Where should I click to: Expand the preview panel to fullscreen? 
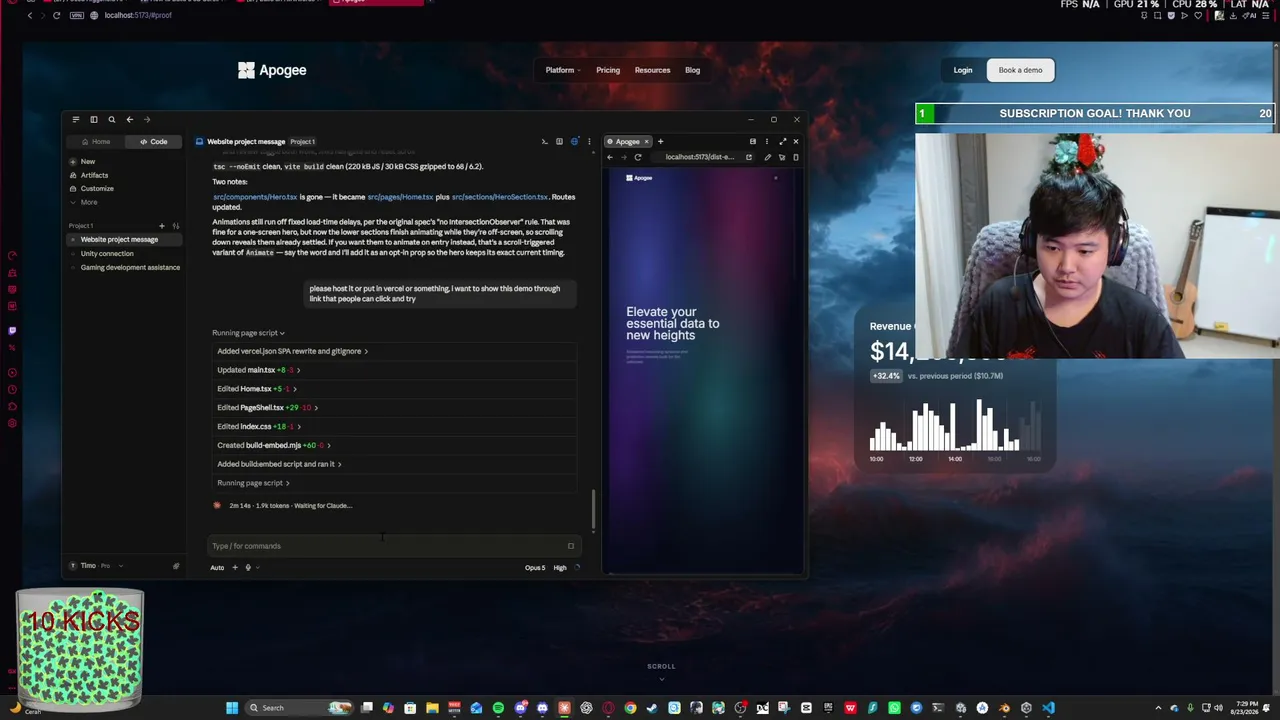coord(782,142)
